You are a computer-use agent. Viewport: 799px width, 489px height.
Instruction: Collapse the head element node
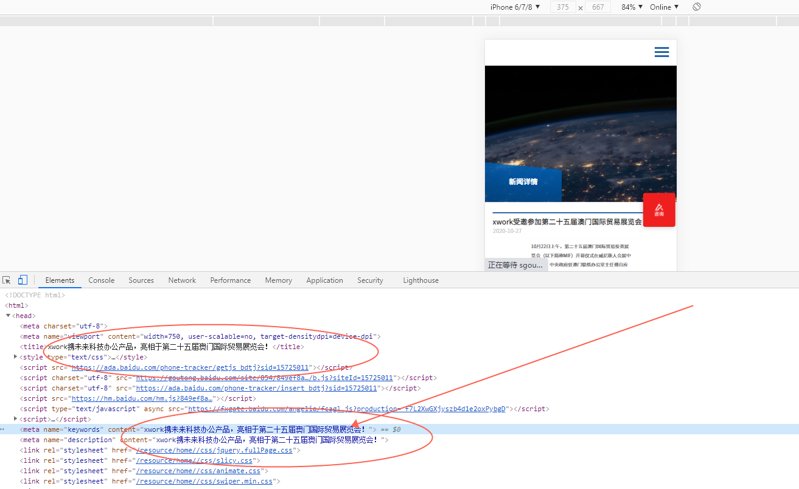point(8,316)
